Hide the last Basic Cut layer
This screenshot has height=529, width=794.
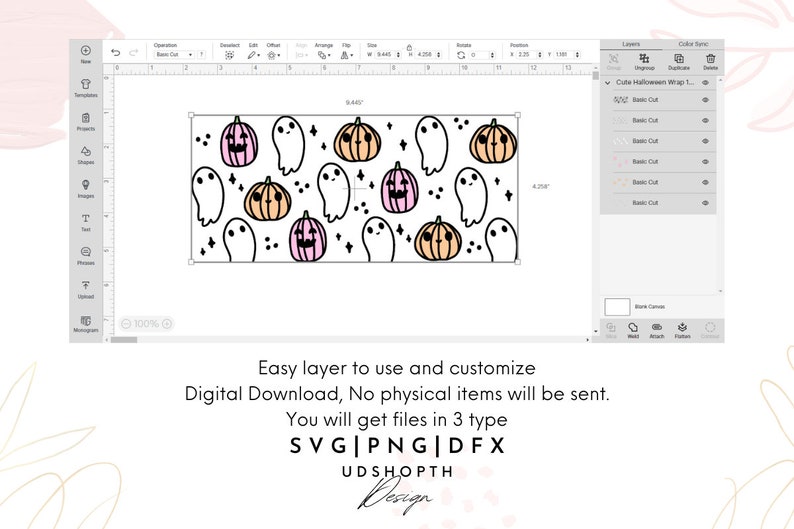705,203
